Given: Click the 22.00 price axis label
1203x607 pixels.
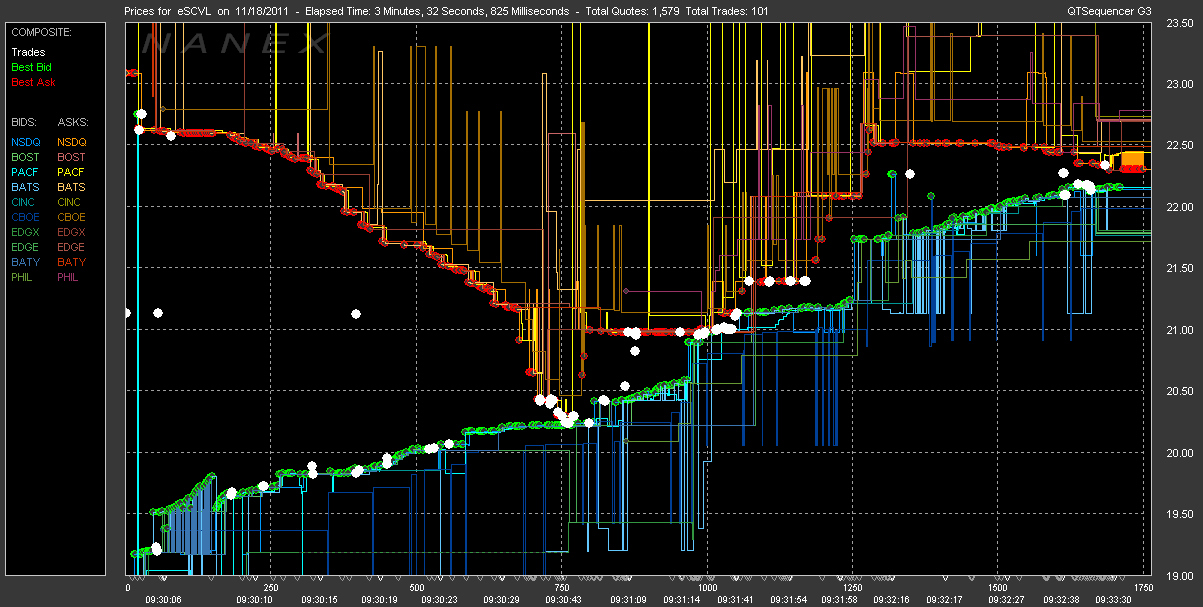Looking at the screenshot, I should [1181, 207].
